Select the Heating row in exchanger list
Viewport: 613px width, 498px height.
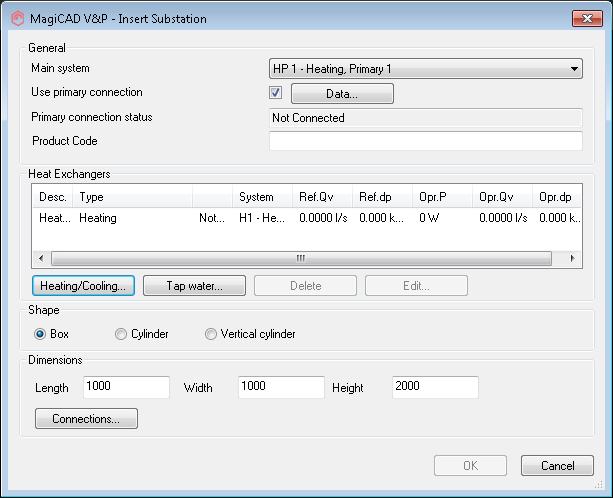tap(307, 218)
